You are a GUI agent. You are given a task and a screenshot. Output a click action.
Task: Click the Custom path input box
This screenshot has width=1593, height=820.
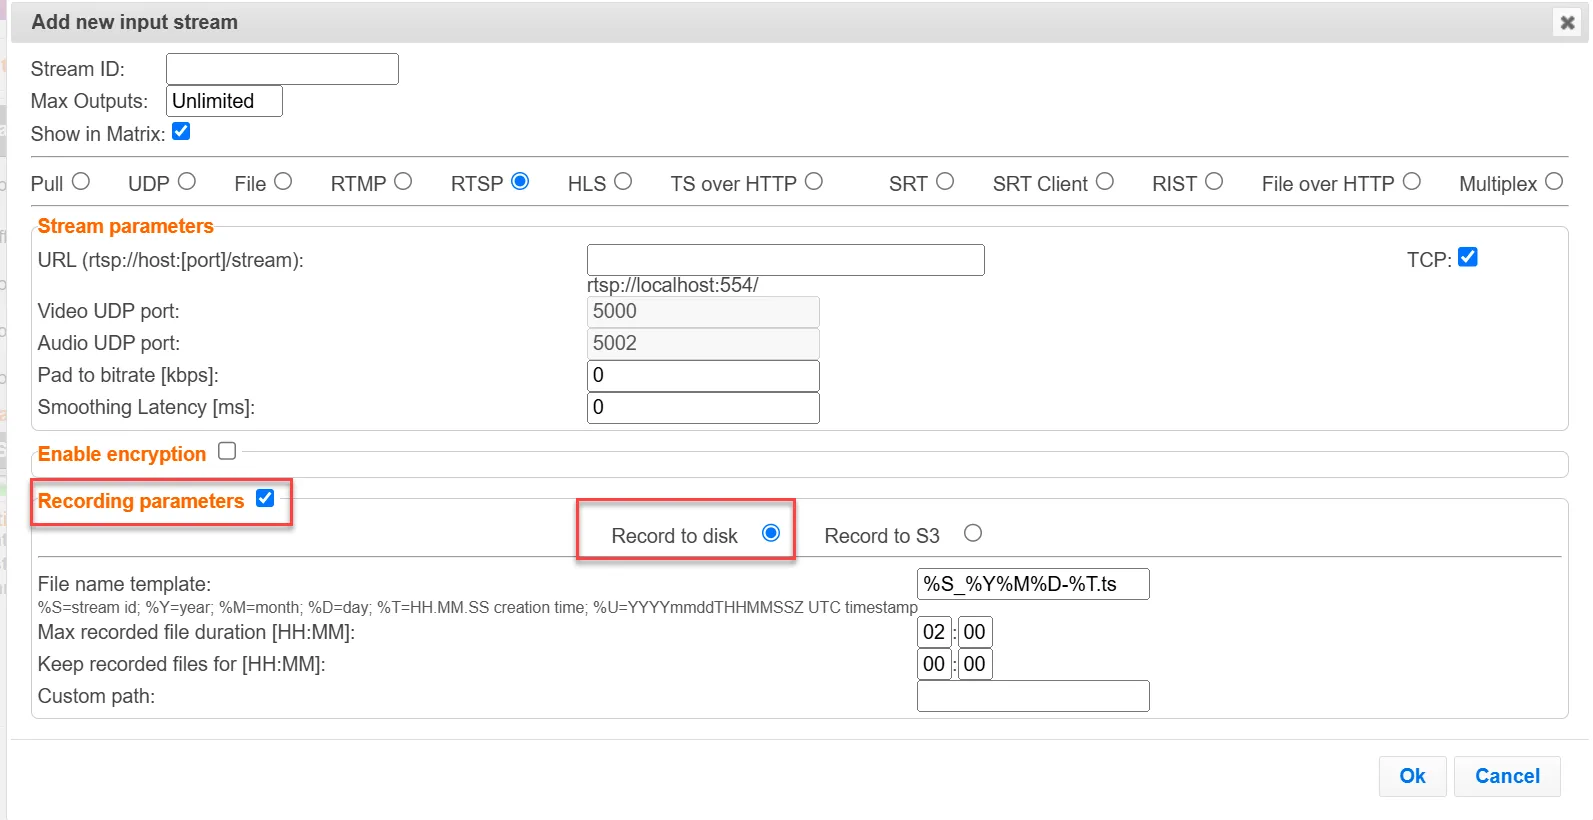(1033, 696)
